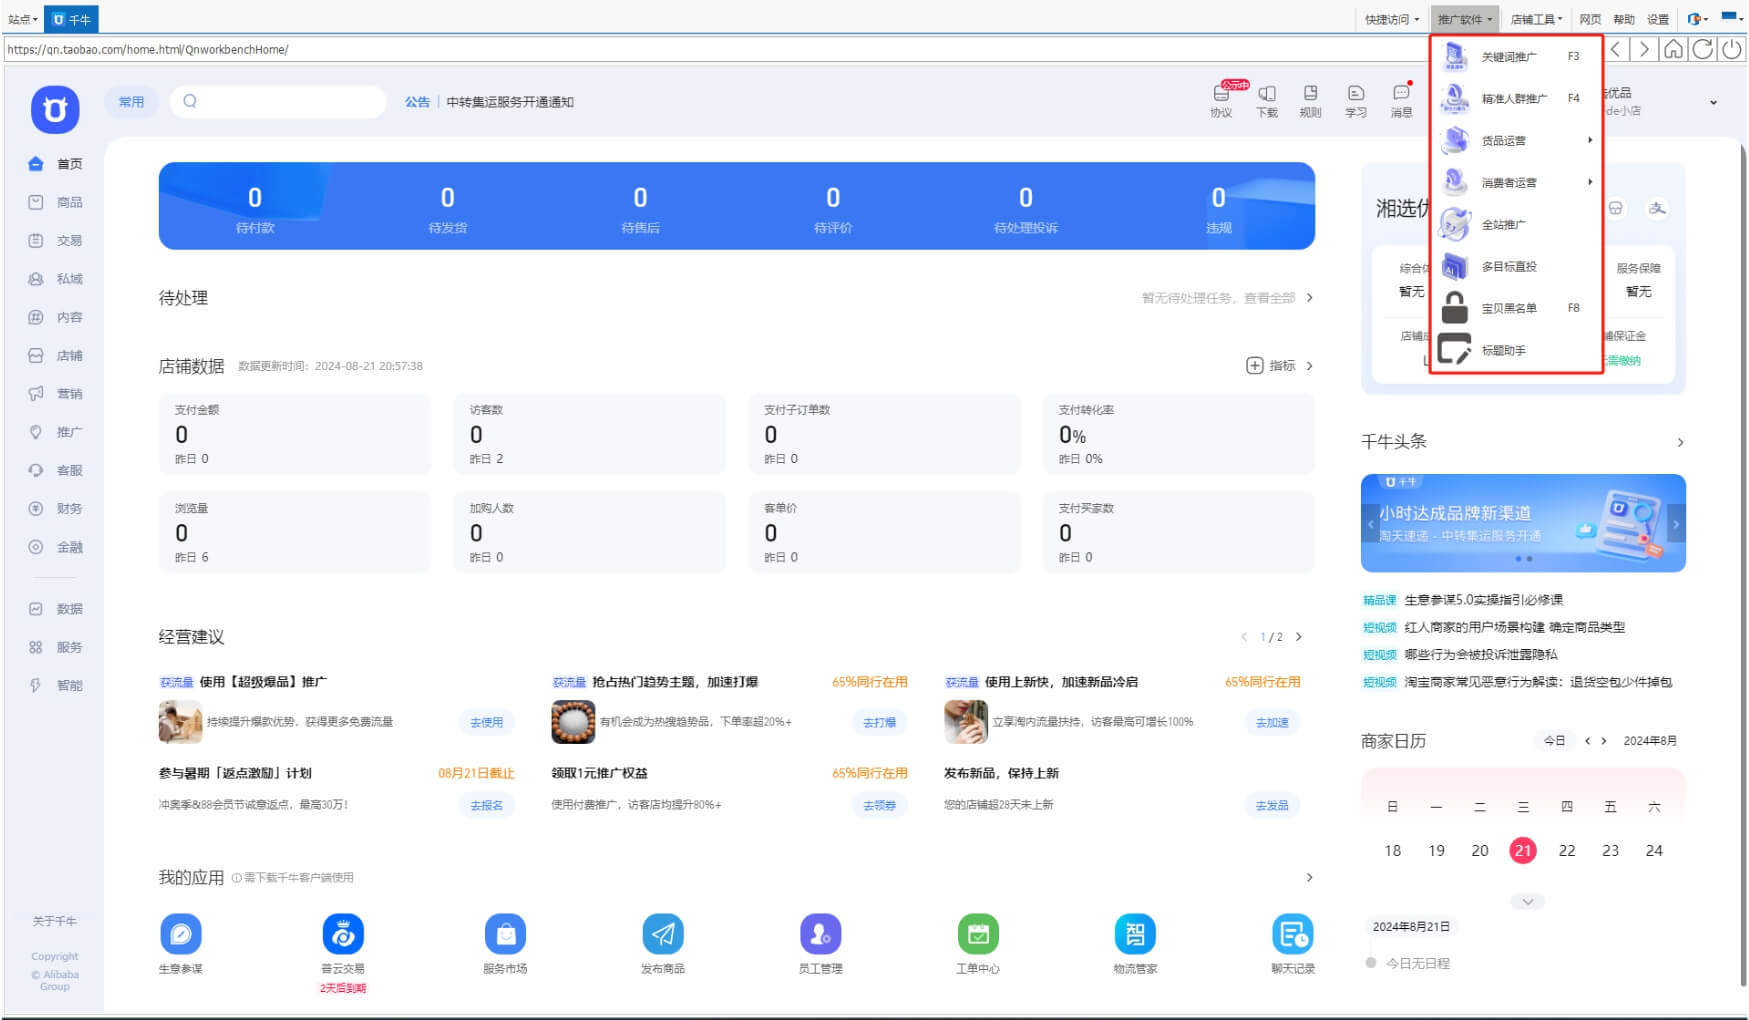Viewport: 1749px width, 1020px height.
Task: Open the 规则 icon
Action: [1311, 101]
